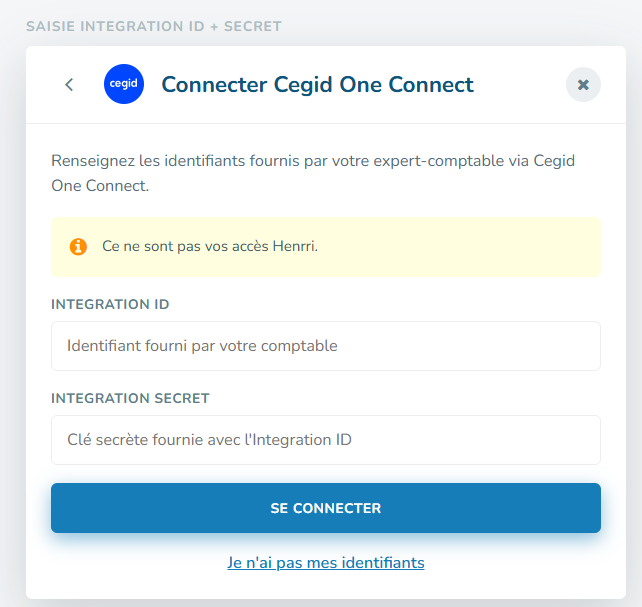The width and height of the screenshot is (642, 607).
Task: Return to previous step via header back arrow
Action: [69, 85]
